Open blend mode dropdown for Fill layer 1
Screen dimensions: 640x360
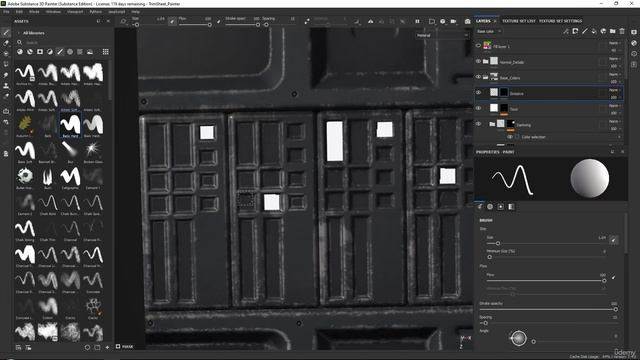(x=615, y=43)
